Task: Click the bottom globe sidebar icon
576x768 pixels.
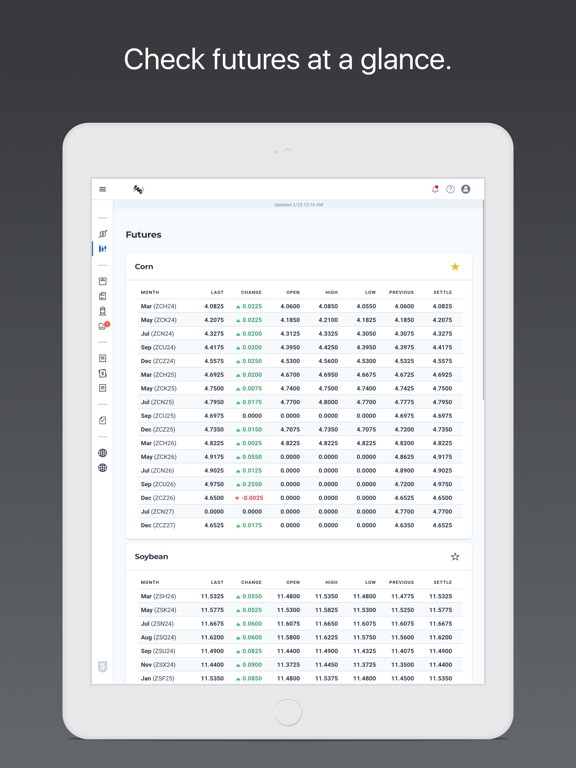Action: coord(102,468)
